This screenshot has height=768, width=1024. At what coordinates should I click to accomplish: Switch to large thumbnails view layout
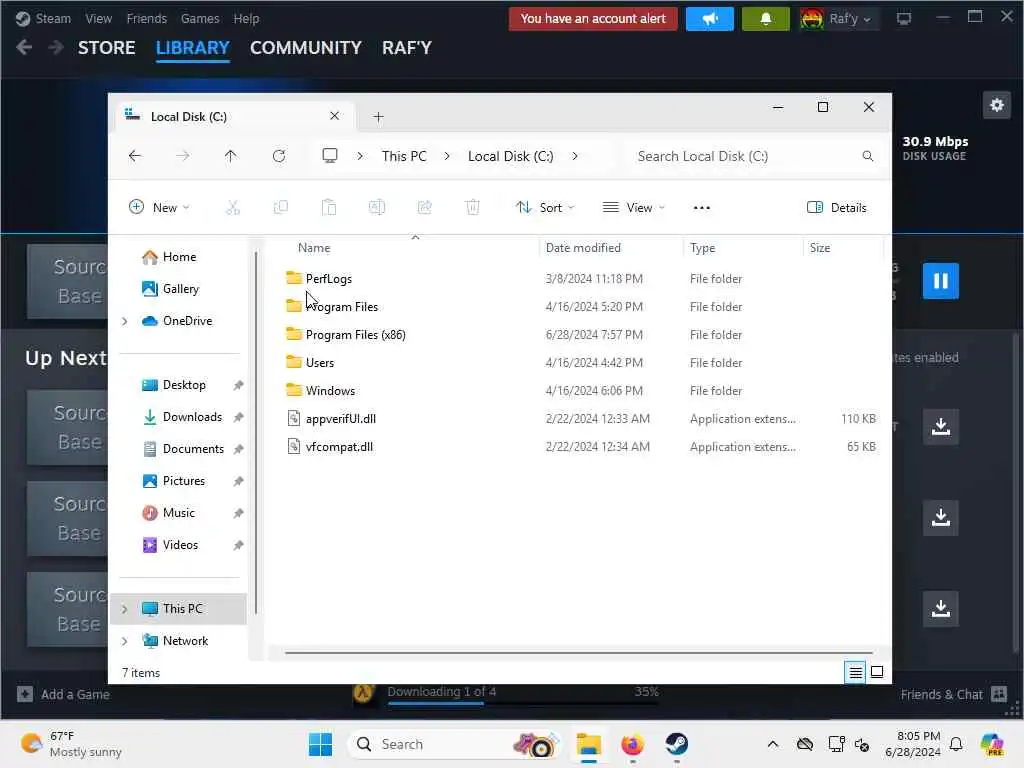pos(877,672)
